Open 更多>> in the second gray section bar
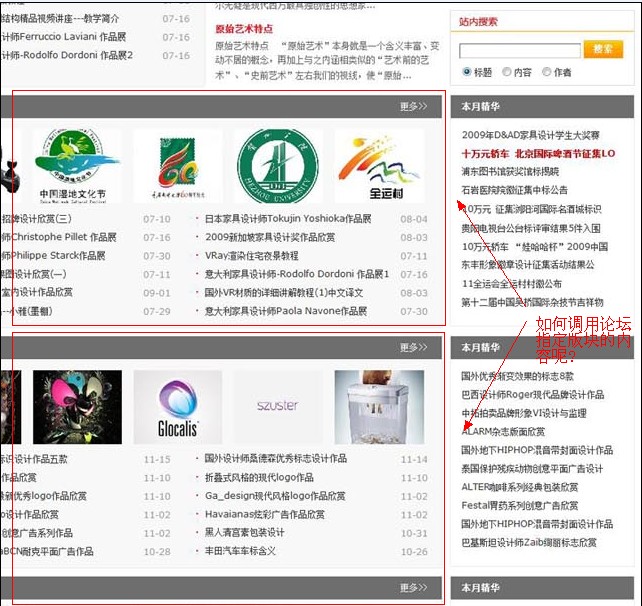This screenshot has height=606, width=642. (413, 348)
